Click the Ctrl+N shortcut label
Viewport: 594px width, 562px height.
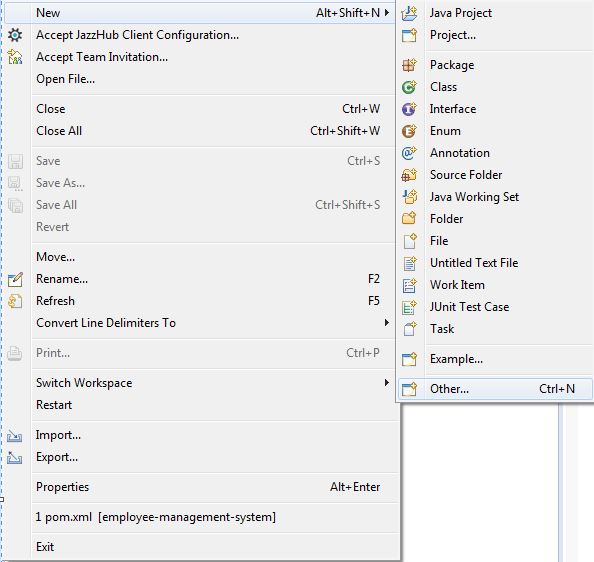pos(557,389)
